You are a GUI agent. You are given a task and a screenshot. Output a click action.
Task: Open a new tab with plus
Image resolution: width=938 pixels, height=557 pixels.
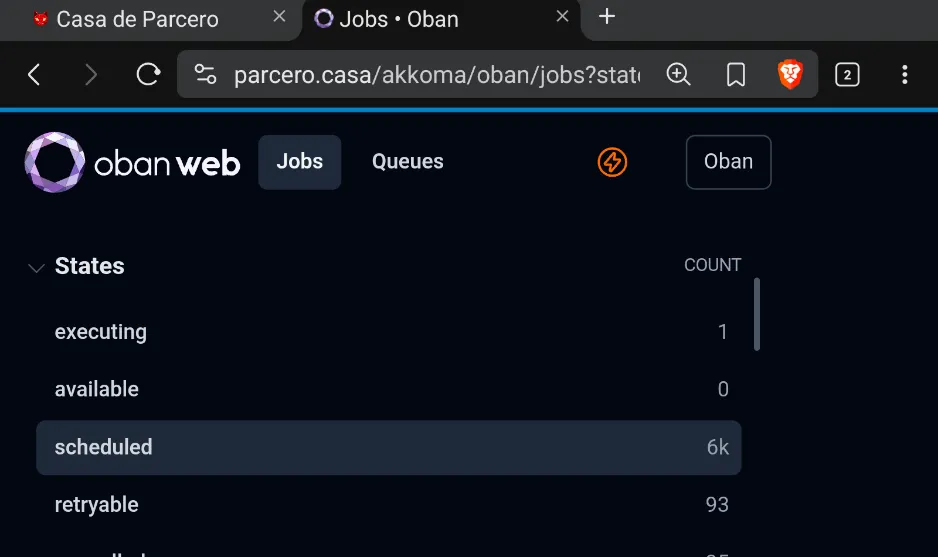607,17
